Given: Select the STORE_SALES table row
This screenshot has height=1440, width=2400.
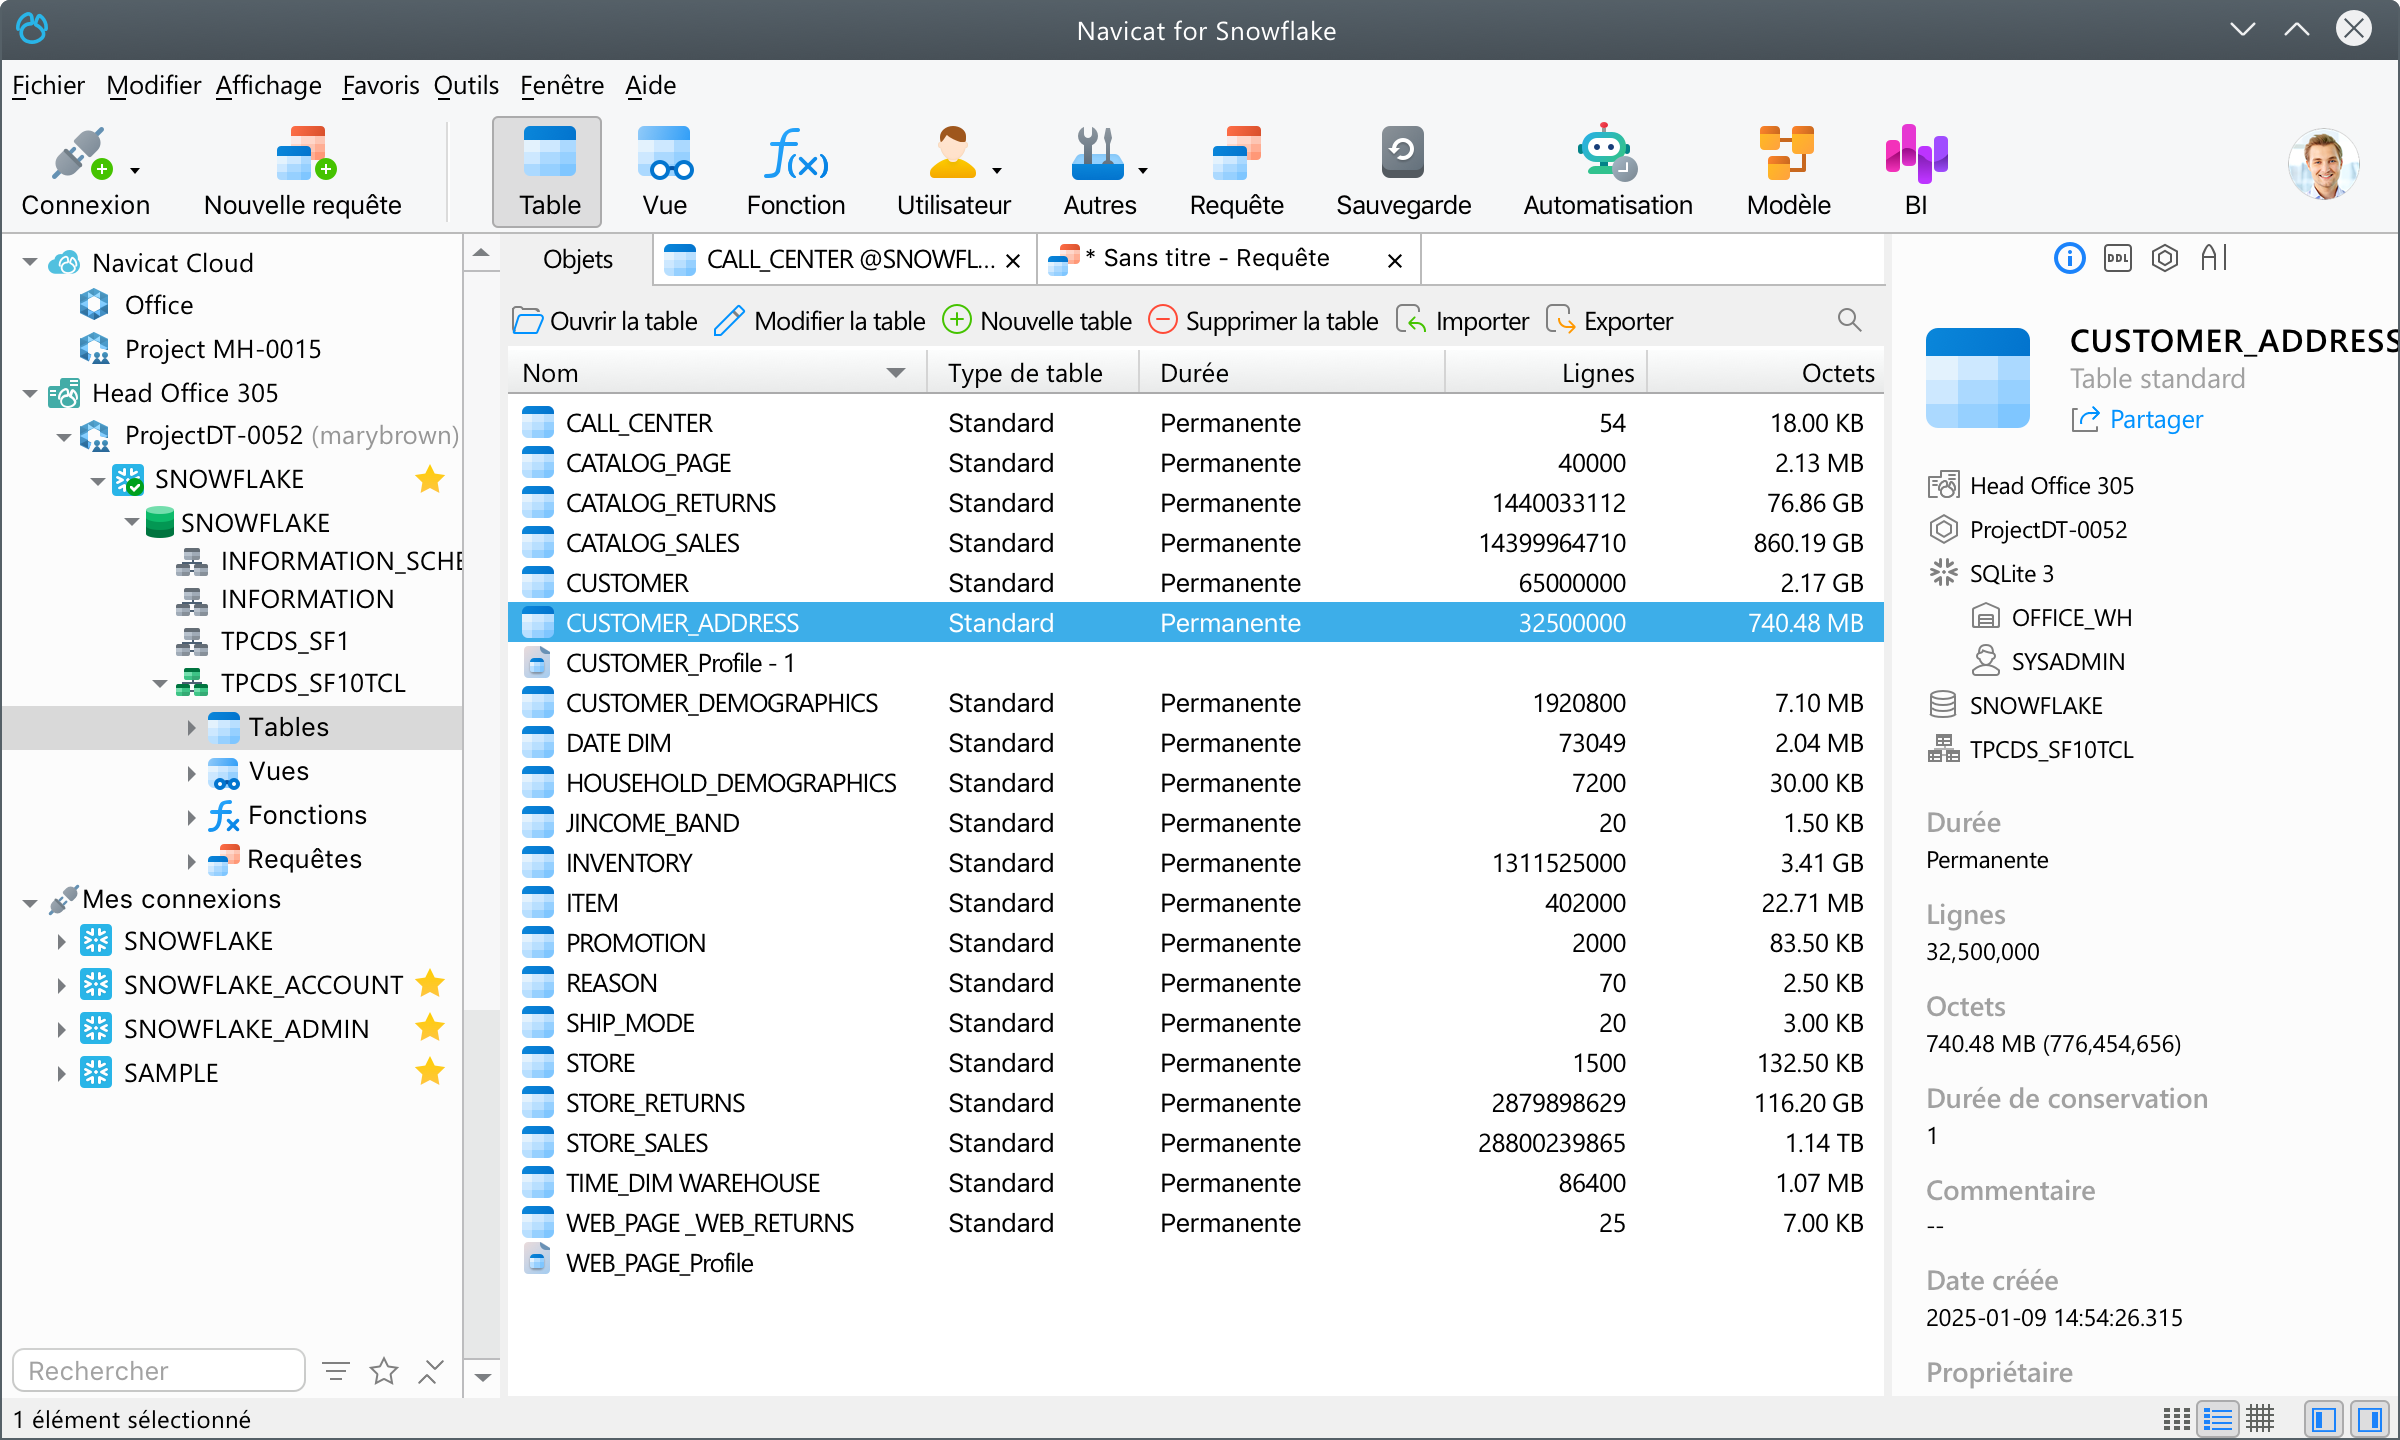Looking at the screenshot, I should pyautogui.click(x=1195, y=1143).
